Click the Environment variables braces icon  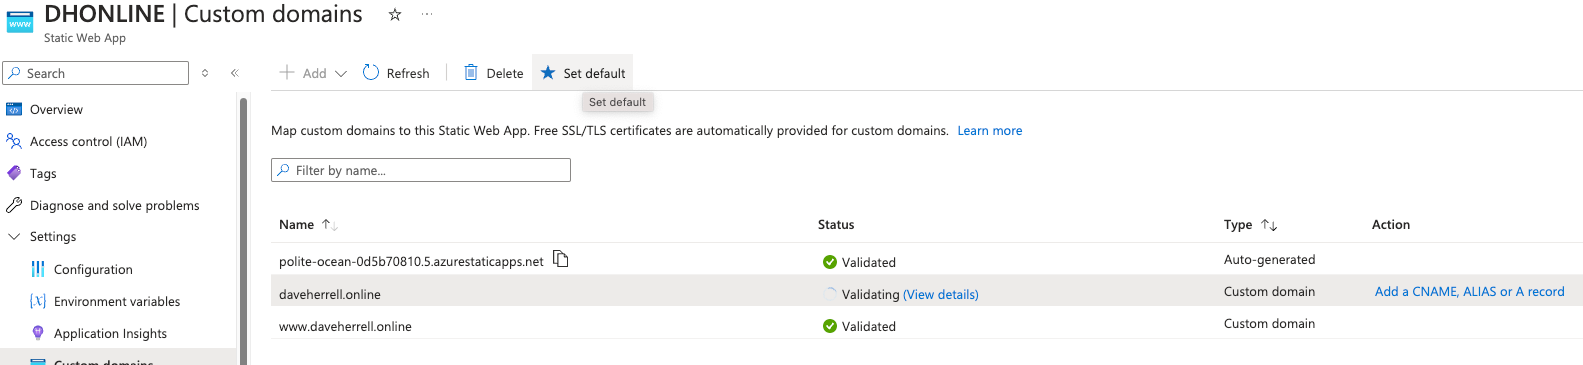coord(38,301)
